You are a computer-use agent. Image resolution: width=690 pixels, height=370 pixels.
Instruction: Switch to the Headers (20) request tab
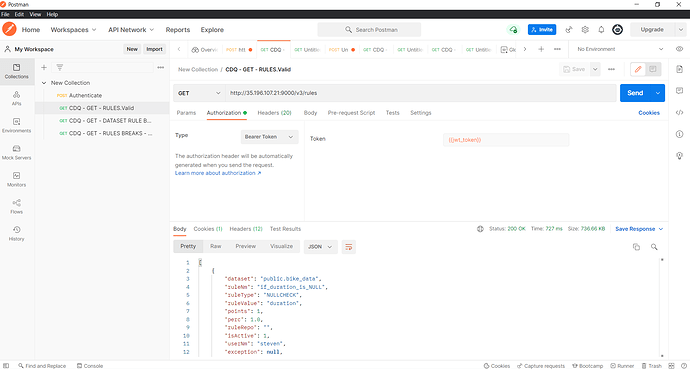click(274, 113)
